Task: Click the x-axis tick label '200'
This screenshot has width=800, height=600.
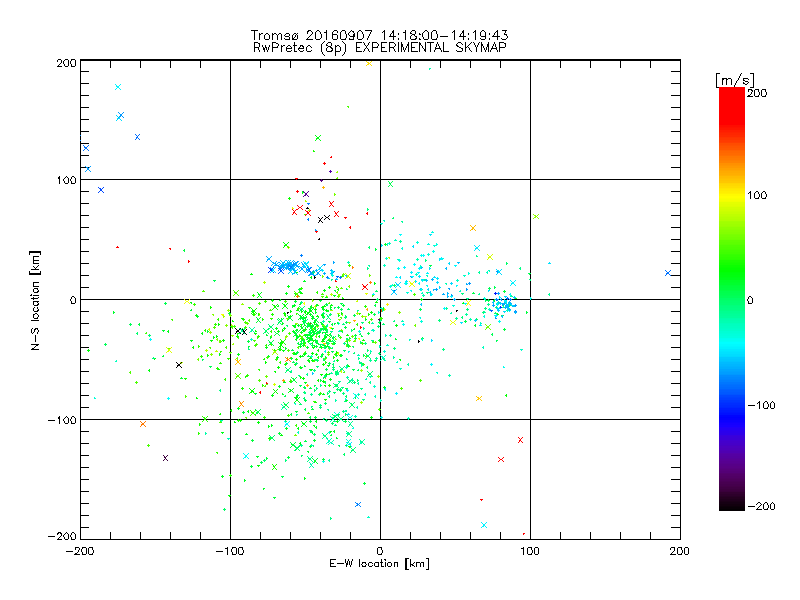Action: click(x=680, y=551)
